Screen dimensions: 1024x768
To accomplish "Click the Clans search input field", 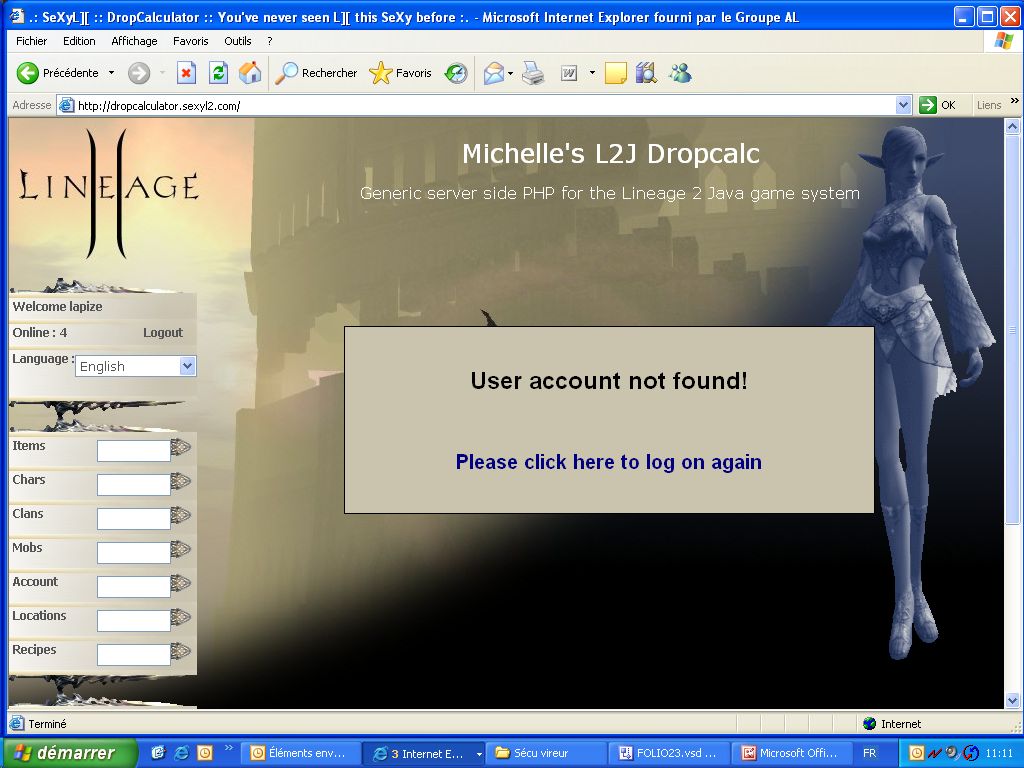I will pyautogui.click(x=134, y=519).
